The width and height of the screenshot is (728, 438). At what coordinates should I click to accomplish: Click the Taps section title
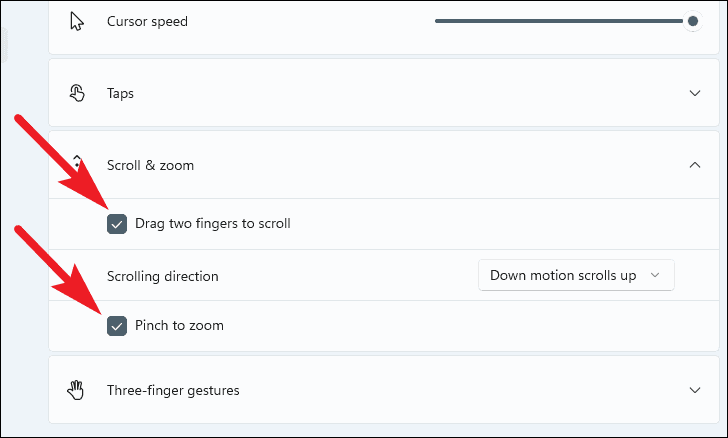[121, 93]
